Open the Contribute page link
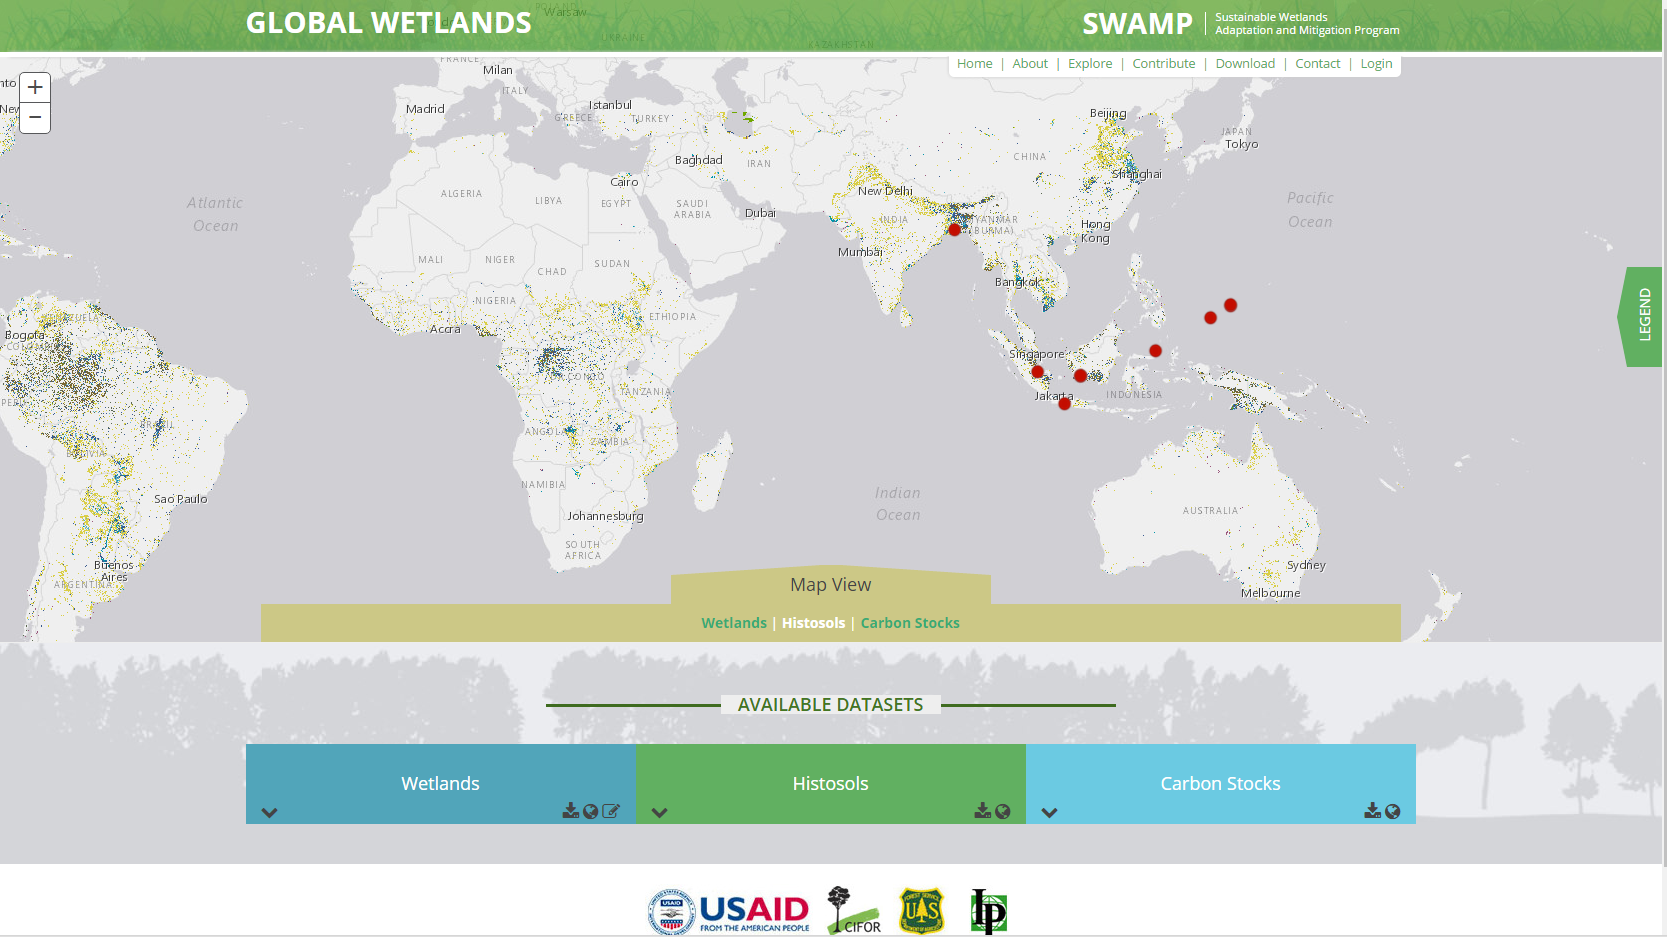This screenshot has height=937, width=1667. pyautogui.click(x=1164, y=64)
